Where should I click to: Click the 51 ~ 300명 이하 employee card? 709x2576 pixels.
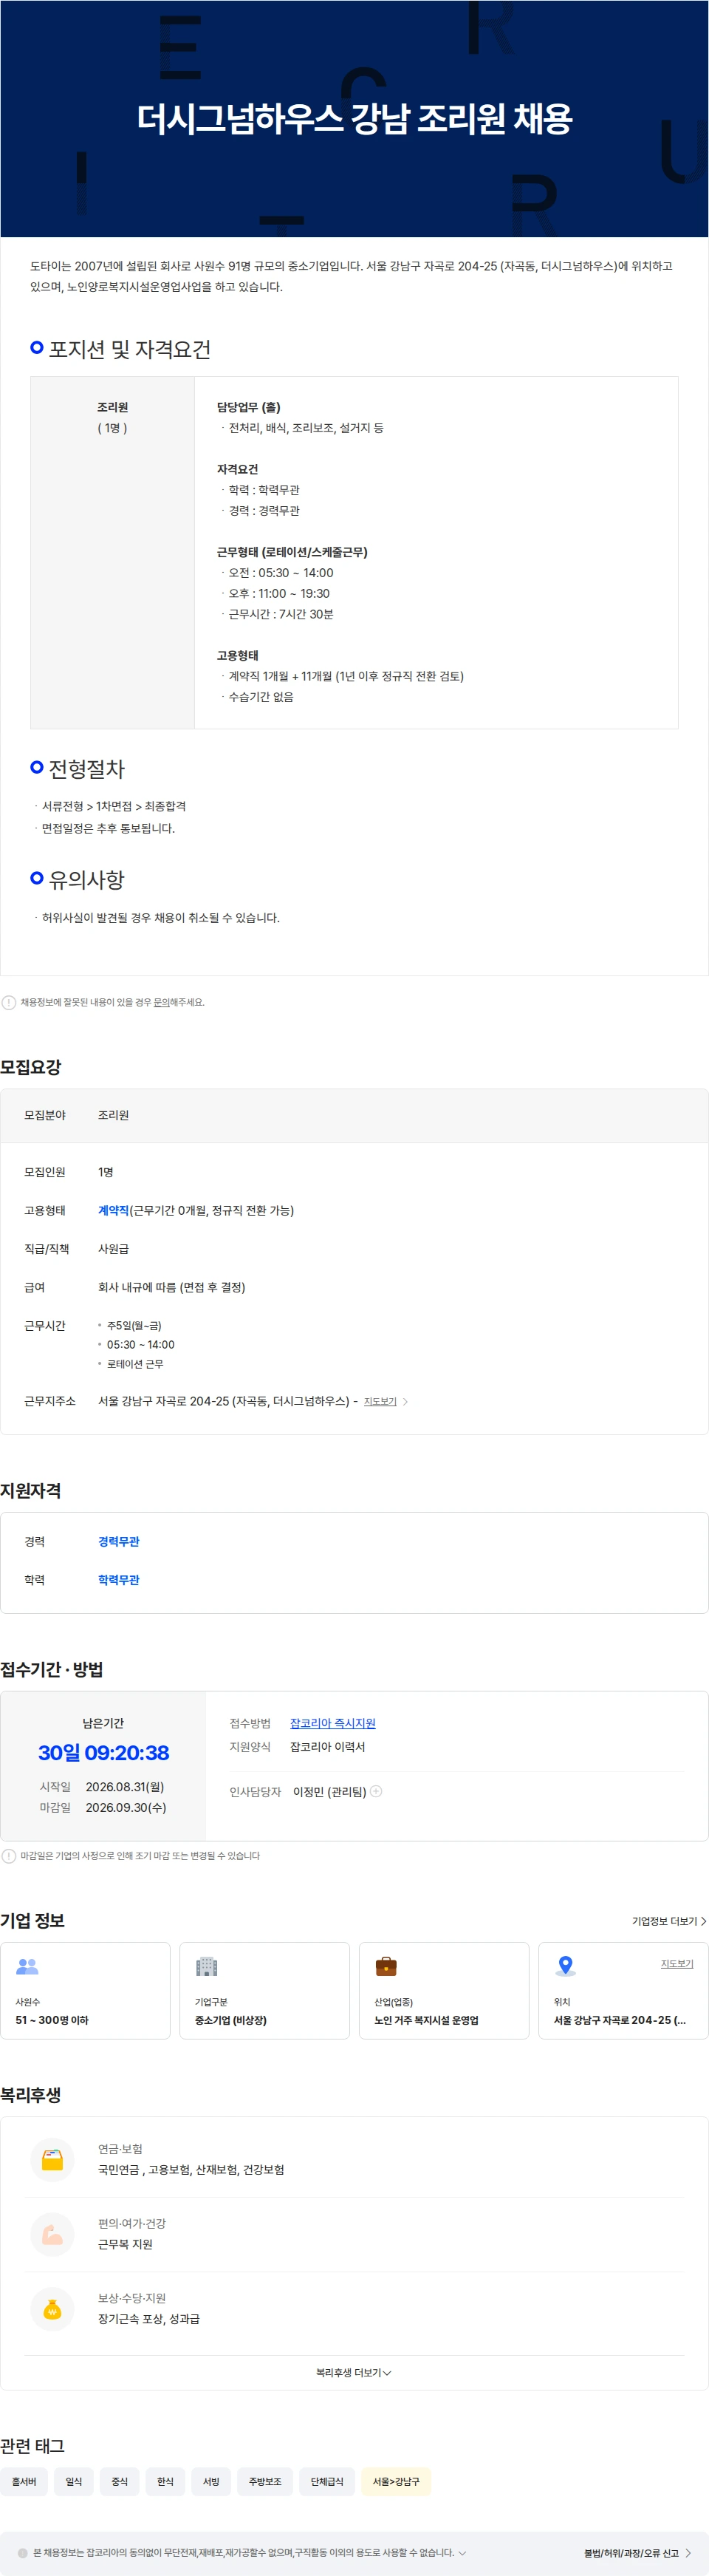click(85, 1990)
